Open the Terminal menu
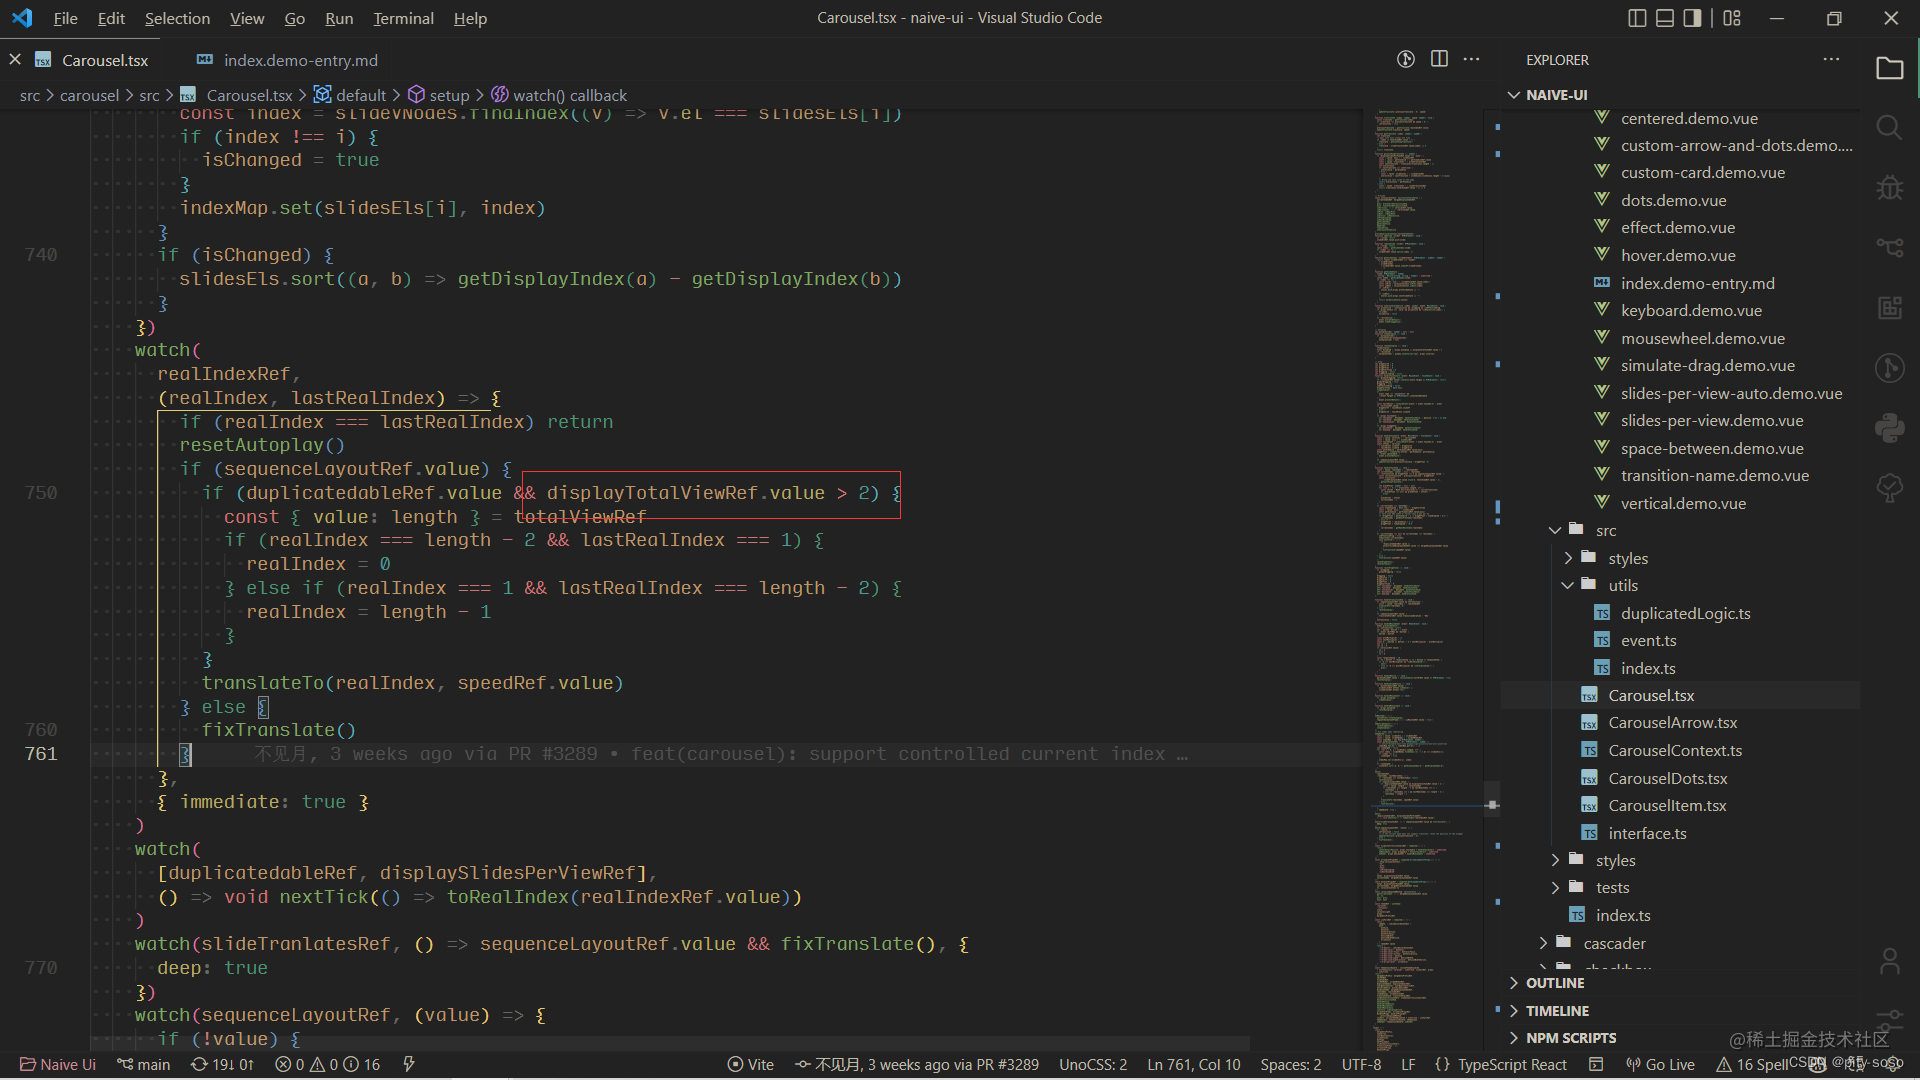Viewport: 1920px width, 1080px height. point(403,18)
